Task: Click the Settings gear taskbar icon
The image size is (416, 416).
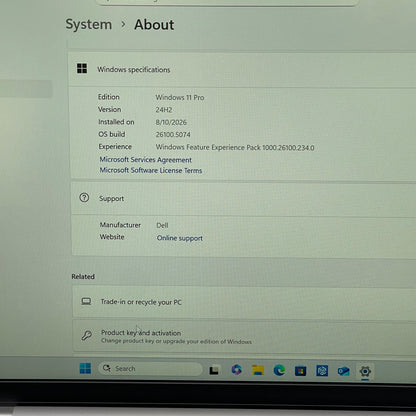Action: [x=365, y=371]
